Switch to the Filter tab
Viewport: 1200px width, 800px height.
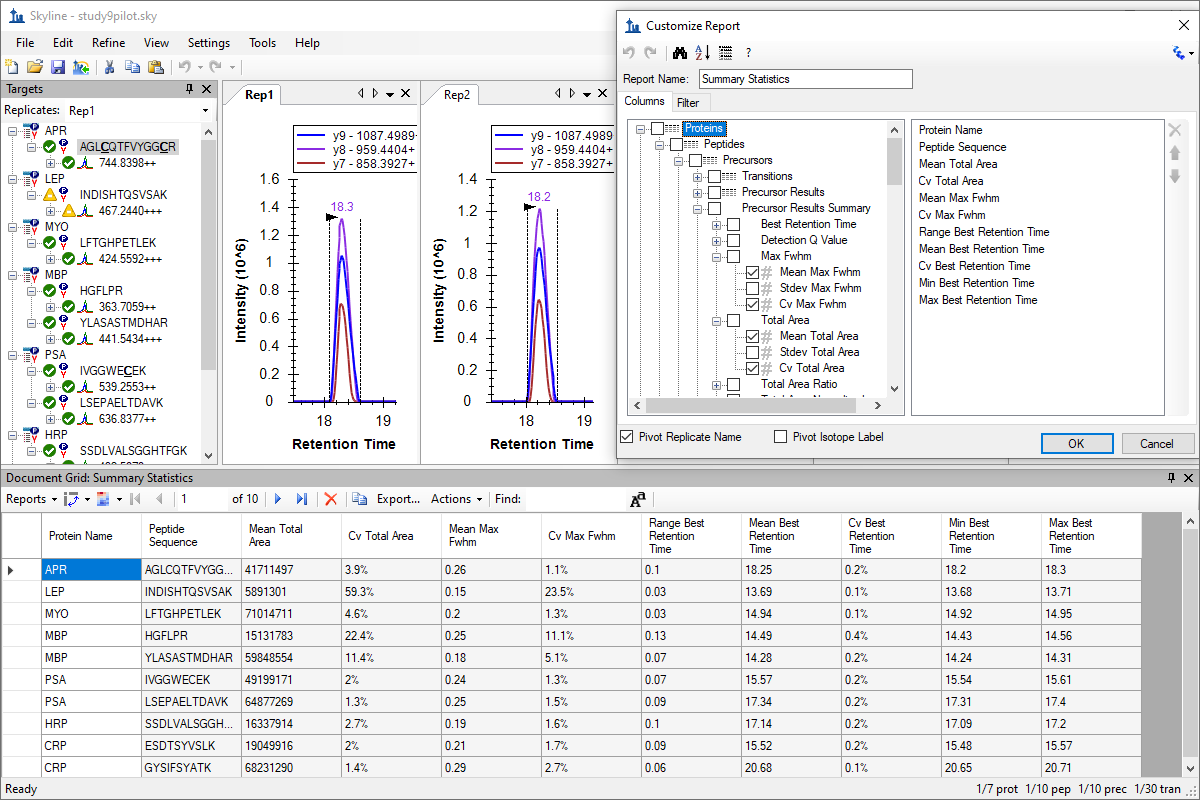[x=688, y=102]
